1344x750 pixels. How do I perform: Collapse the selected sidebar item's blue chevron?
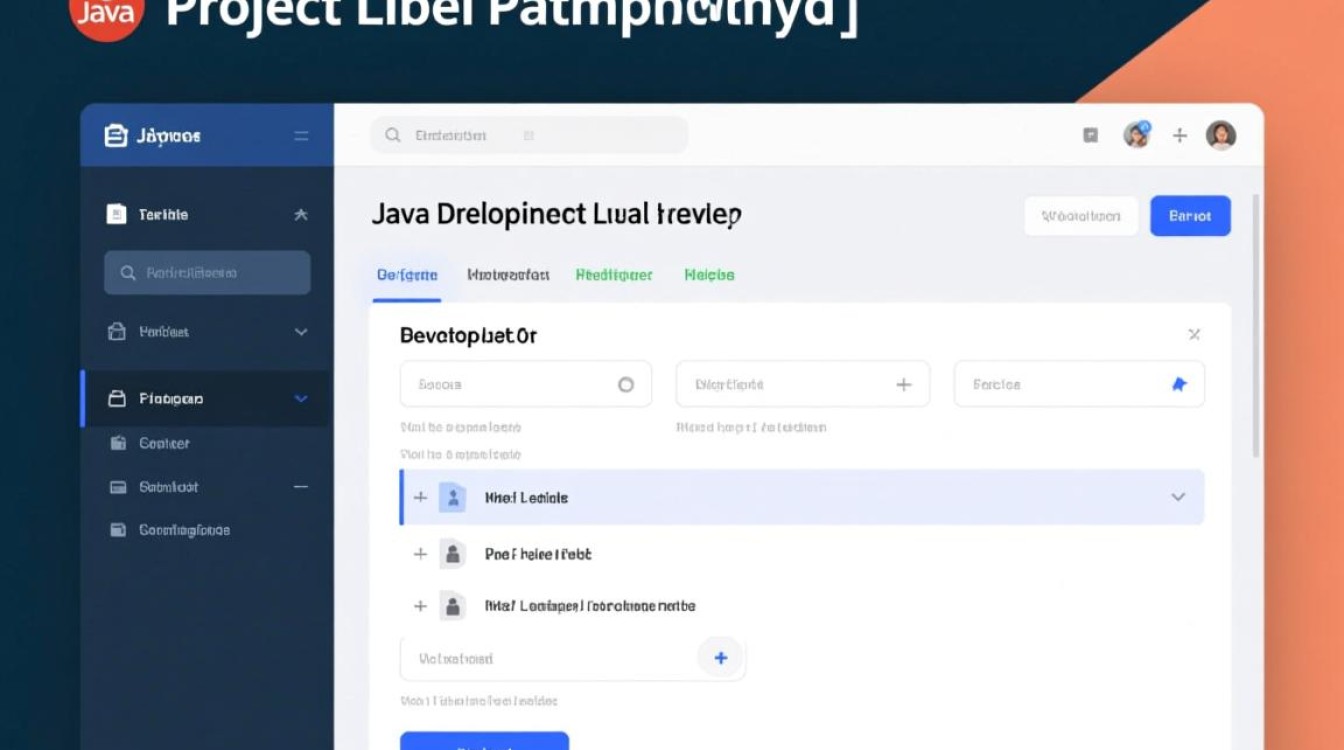pyautogui.click(x=301, y=398)
